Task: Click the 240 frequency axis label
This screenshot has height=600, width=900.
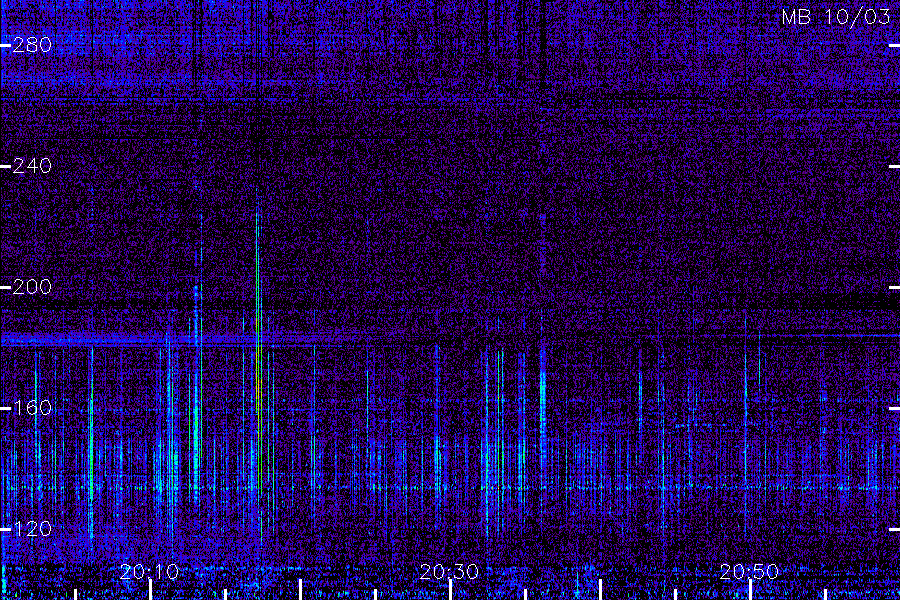Action: coord(32,166)
